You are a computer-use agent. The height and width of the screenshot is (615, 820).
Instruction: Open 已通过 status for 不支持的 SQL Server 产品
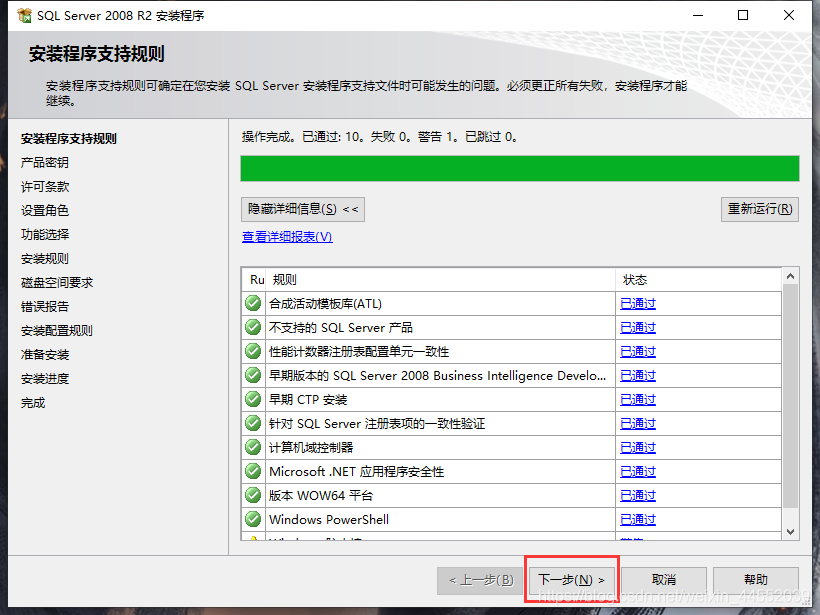tap(637, 328)
